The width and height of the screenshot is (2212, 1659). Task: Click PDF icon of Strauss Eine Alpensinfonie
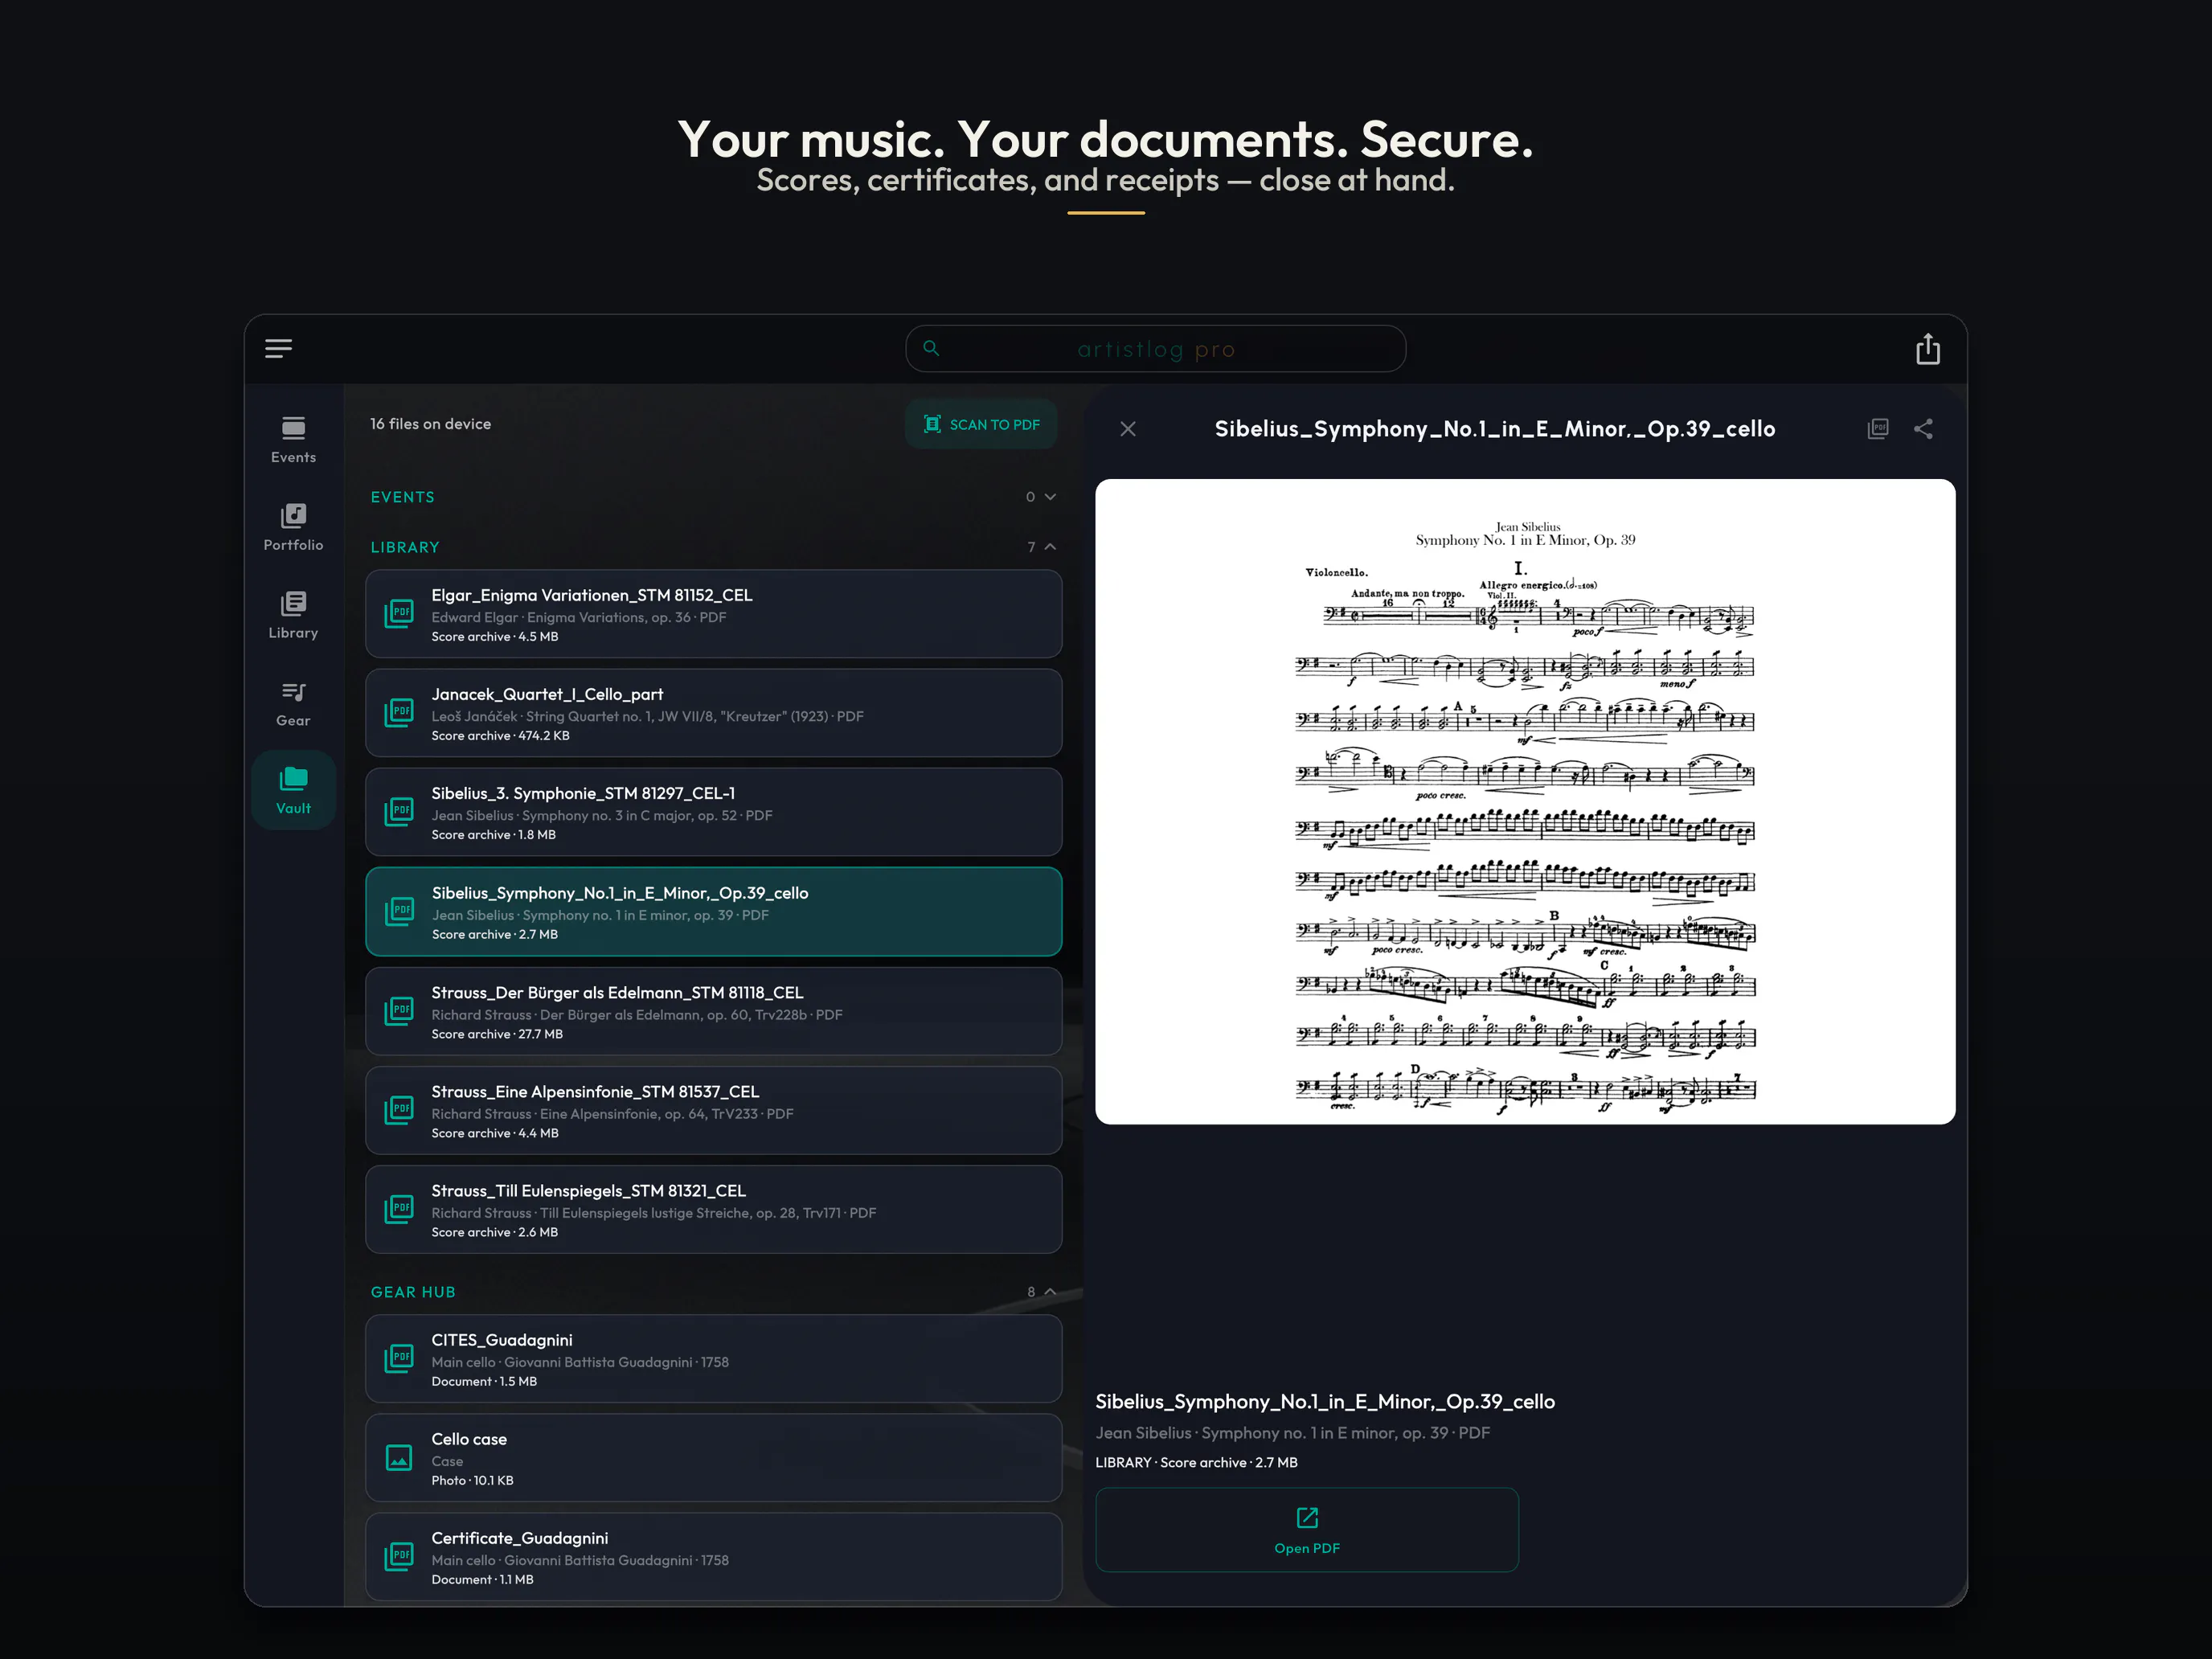[x=399, y=1109]
